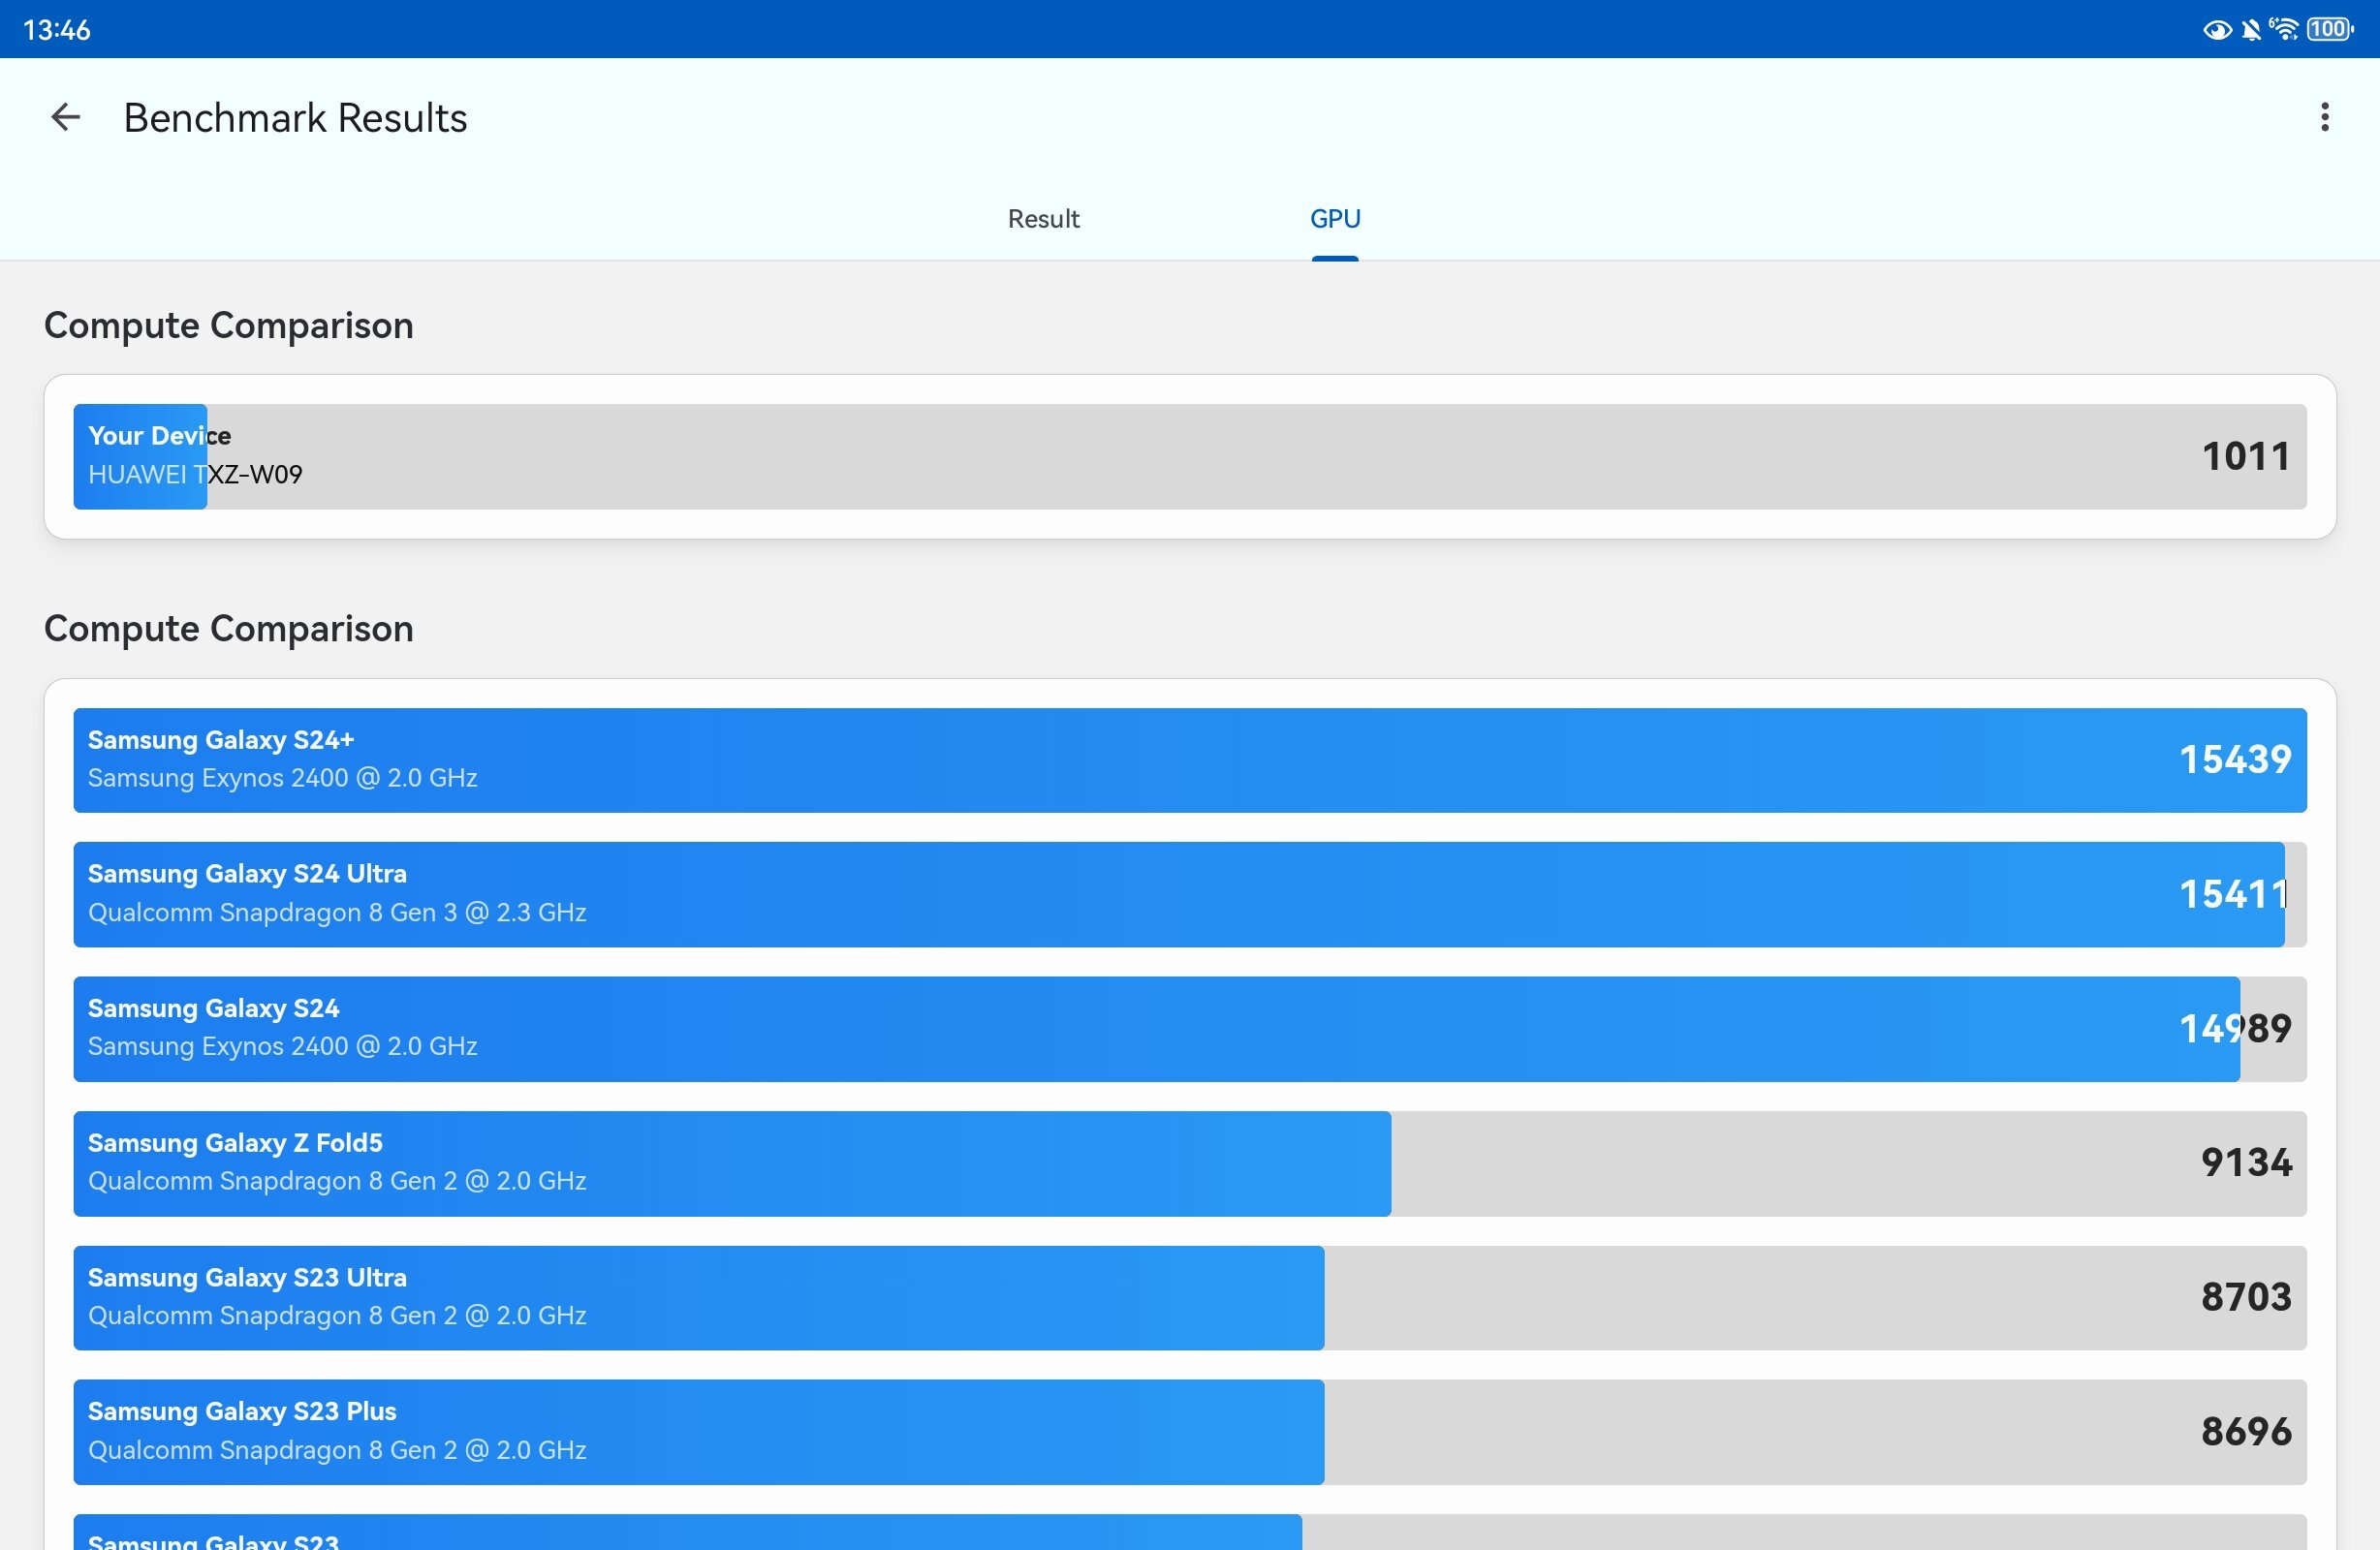Tap the Benchmark Results title

pyautogui.click(x=295, y=118)
